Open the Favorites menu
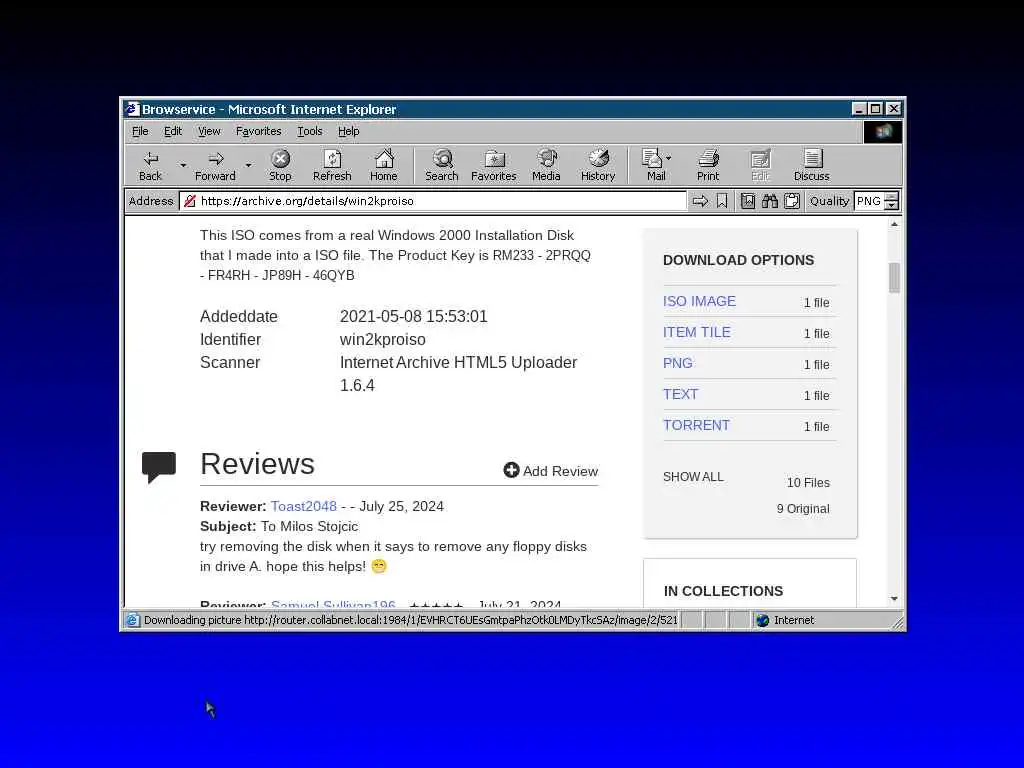The image size is (1024, 768). [x=259, y=131]
